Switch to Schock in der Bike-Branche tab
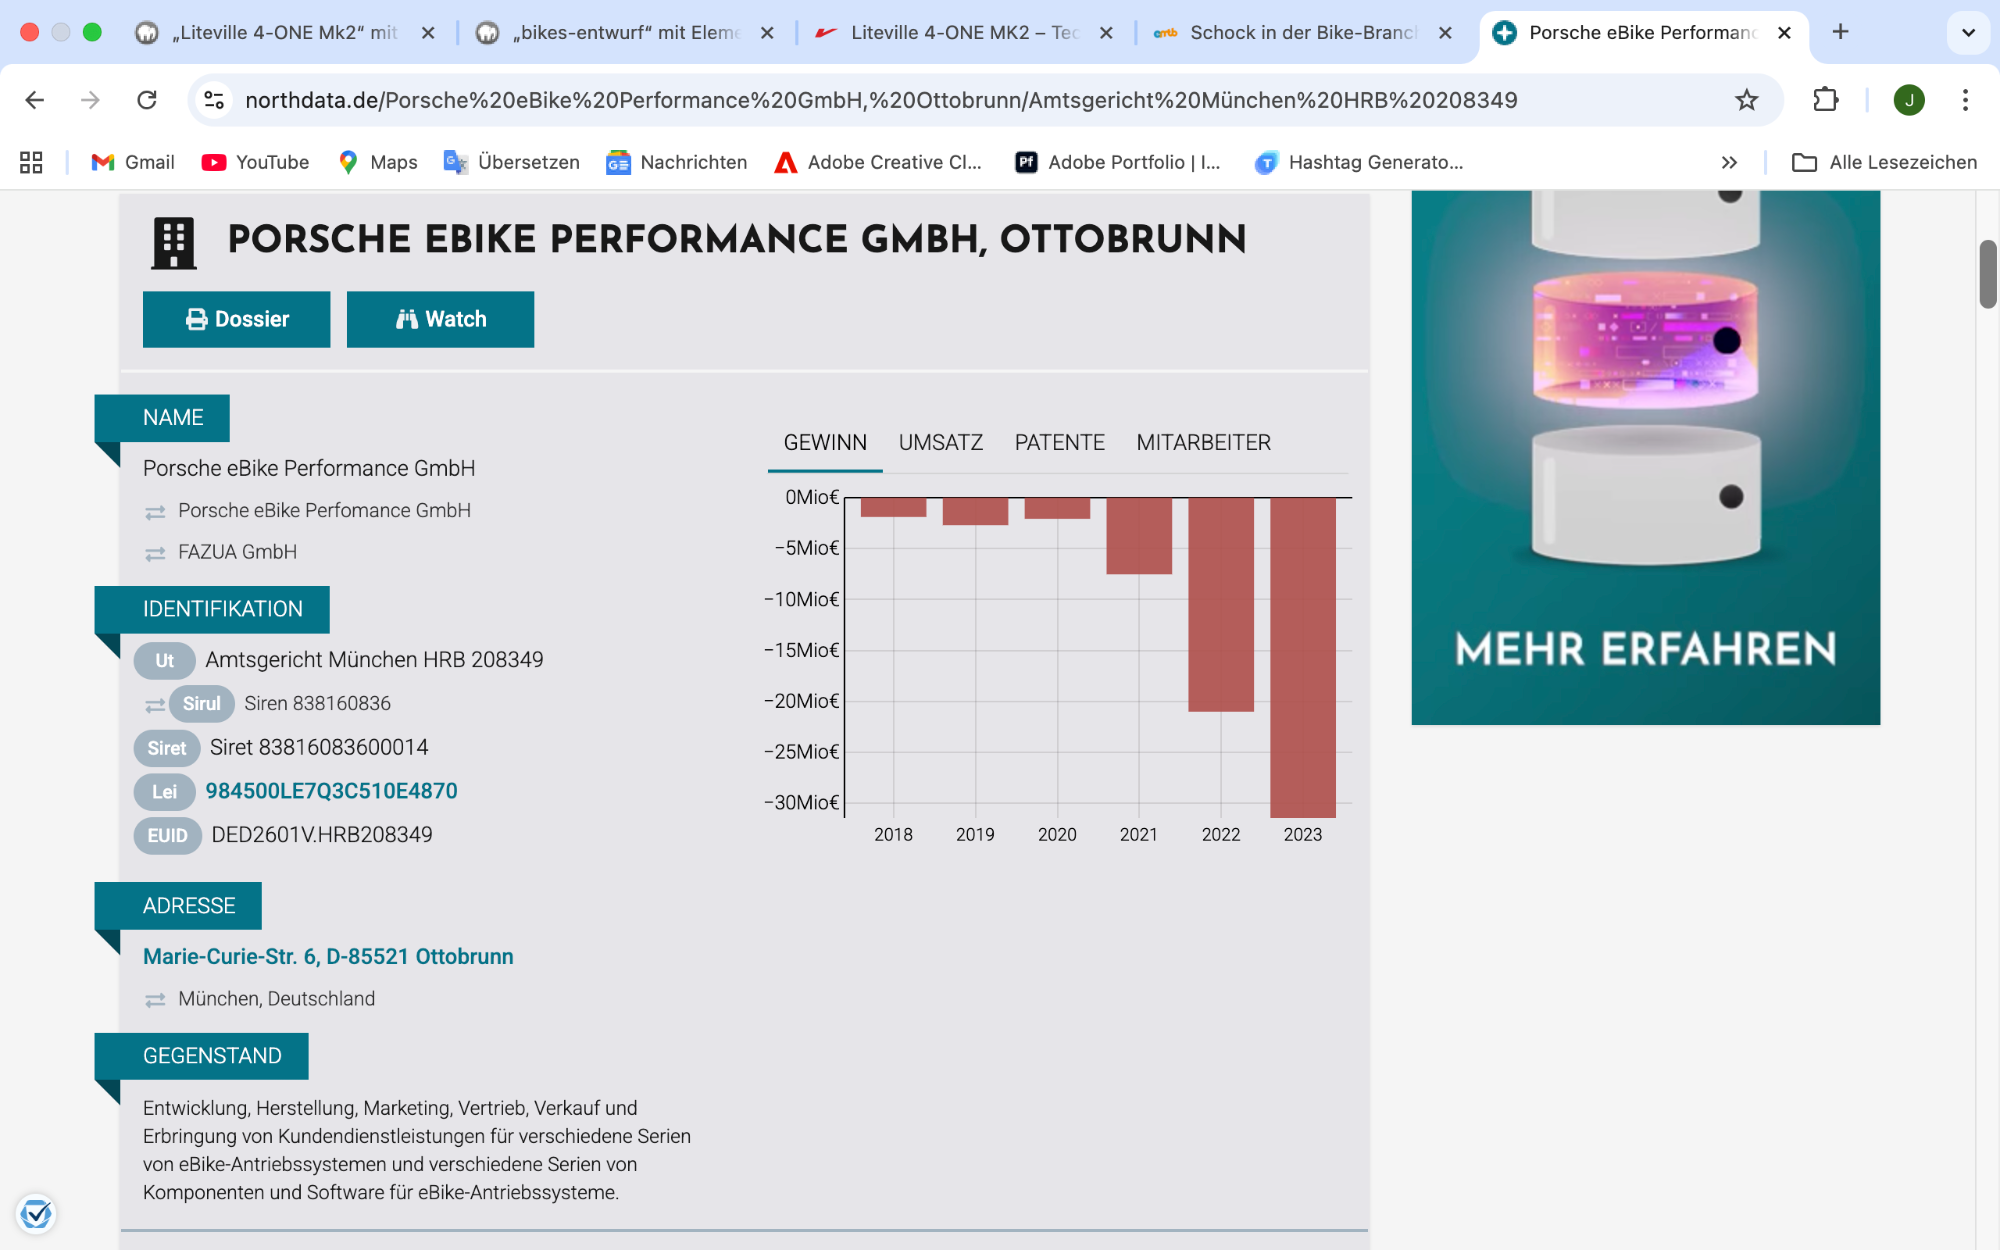The width and height of the screenshot is (2000, 1250). click(x=1304, y=32)
